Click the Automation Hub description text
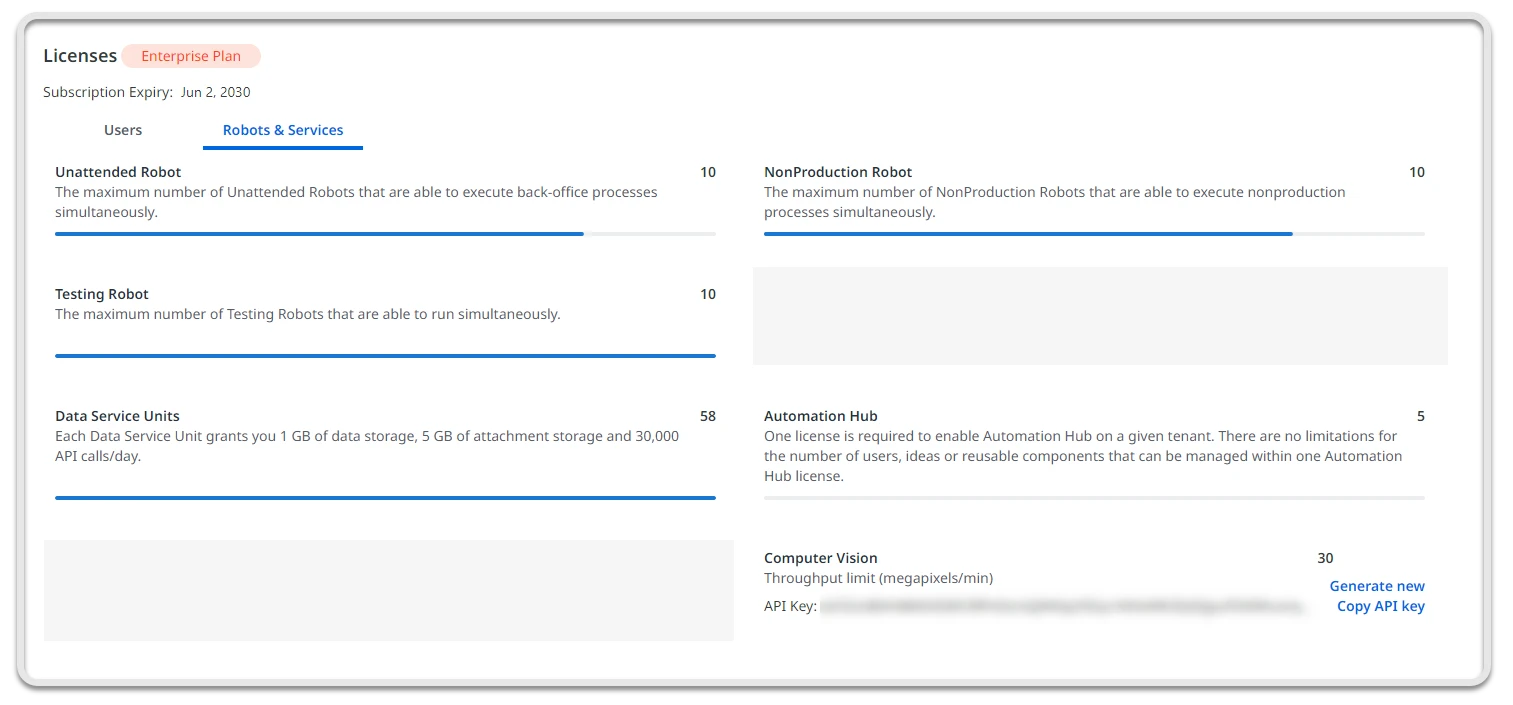 (x=1083, y=456)
